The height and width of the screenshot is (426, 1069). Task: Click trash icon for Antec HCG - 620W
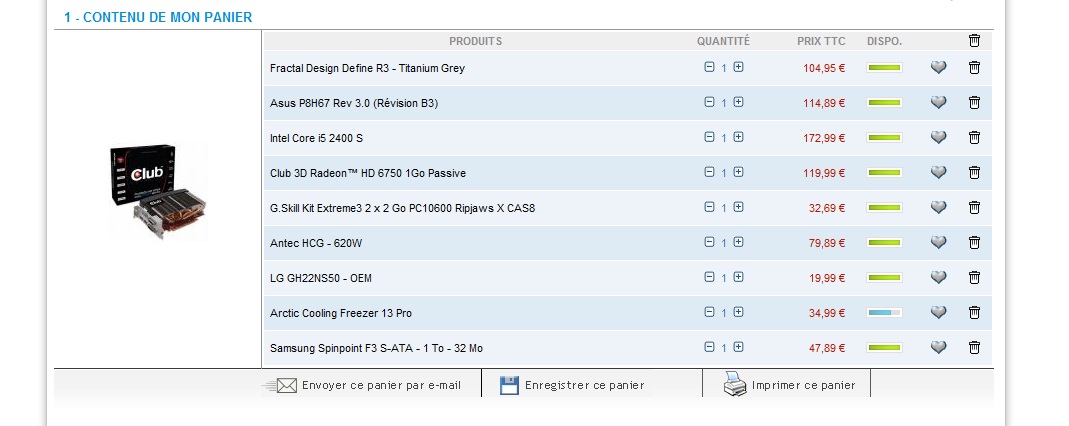pos(974,243)
